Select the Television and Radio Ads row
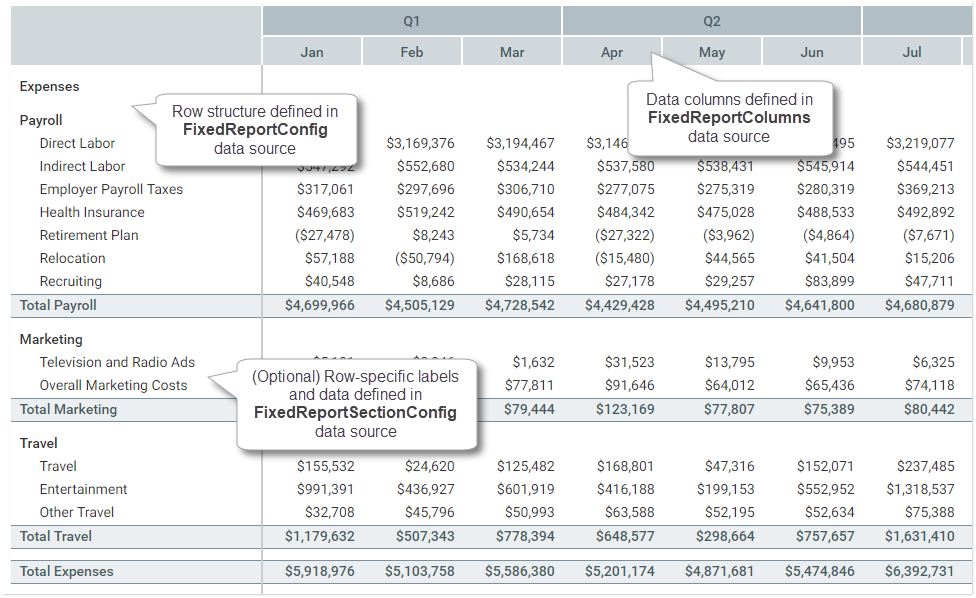Viewport: 976px width, 598px height. tap(117, 362)
